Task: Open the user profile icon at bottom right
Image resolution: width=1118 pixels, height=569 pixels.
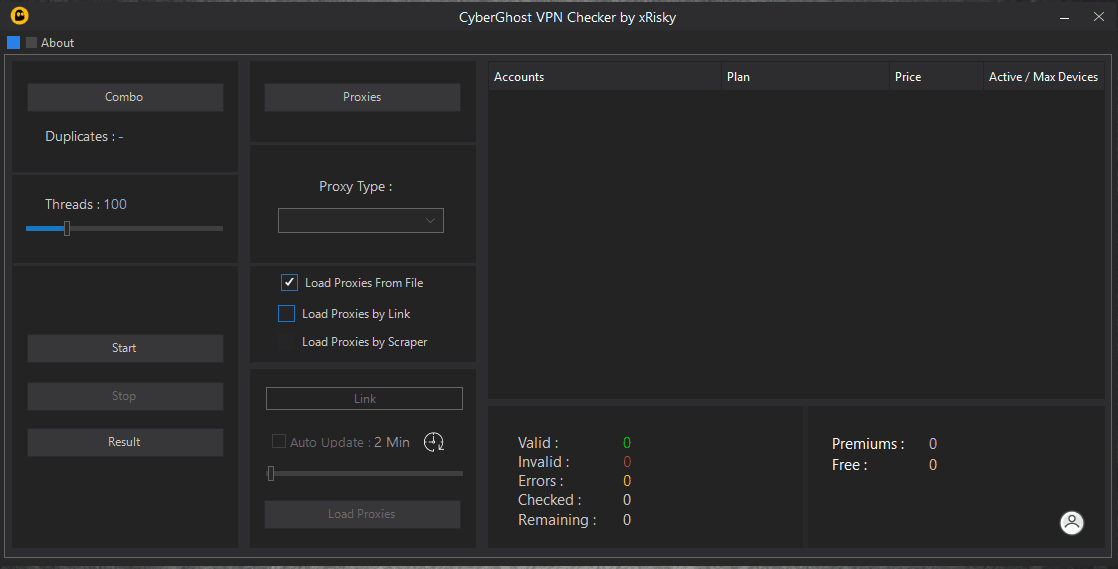Action: click(x=1071, y=522)
